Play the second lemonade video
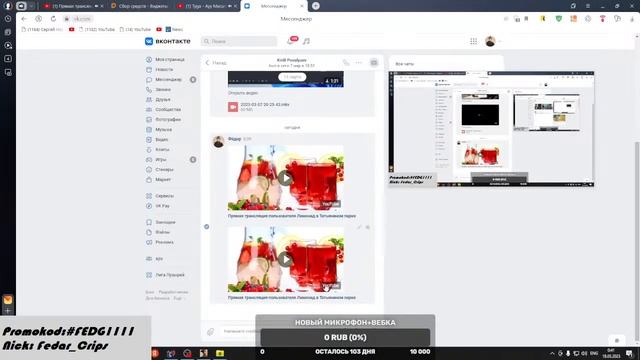Image resolution: width=640 pixels, height=360 pixels. 285,259
